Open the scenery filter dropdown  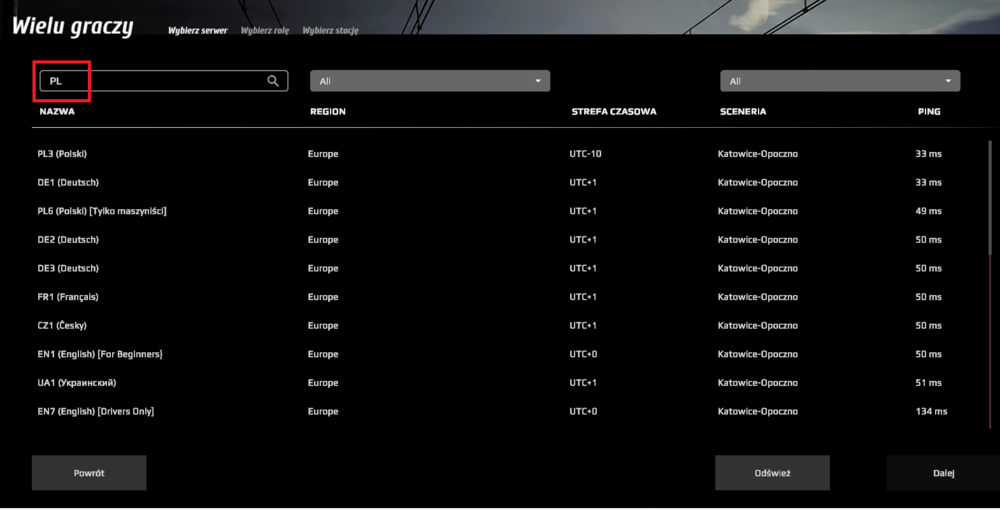[x=840, y=81]
